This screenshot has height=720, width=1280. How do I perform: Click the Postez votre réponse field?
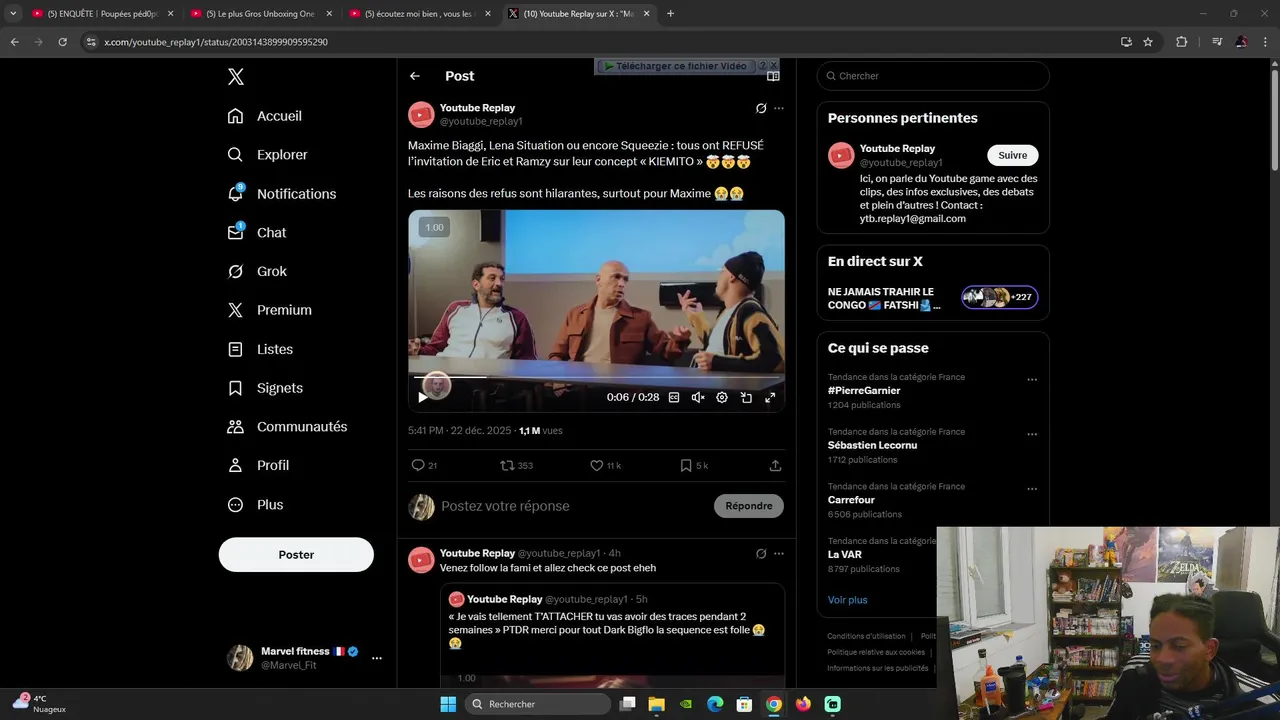[572, 506]
